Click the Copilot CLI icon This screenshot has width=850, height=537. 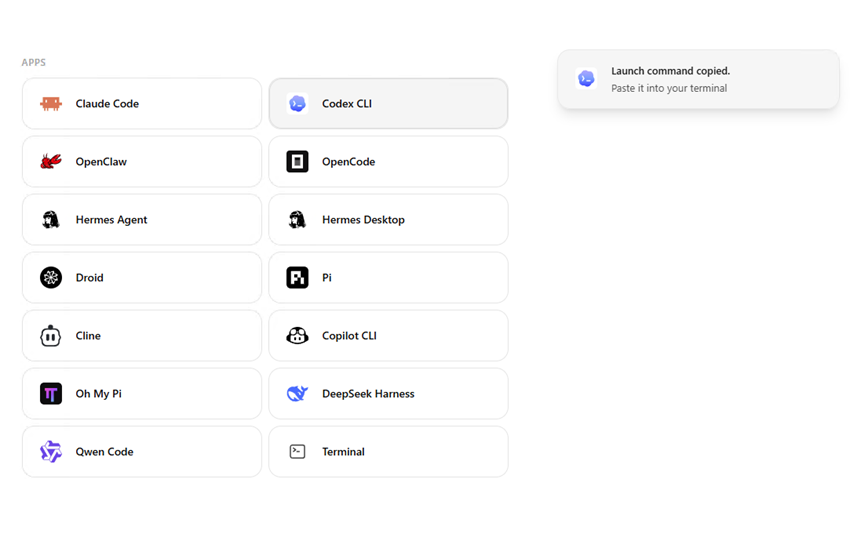(298, 335)
